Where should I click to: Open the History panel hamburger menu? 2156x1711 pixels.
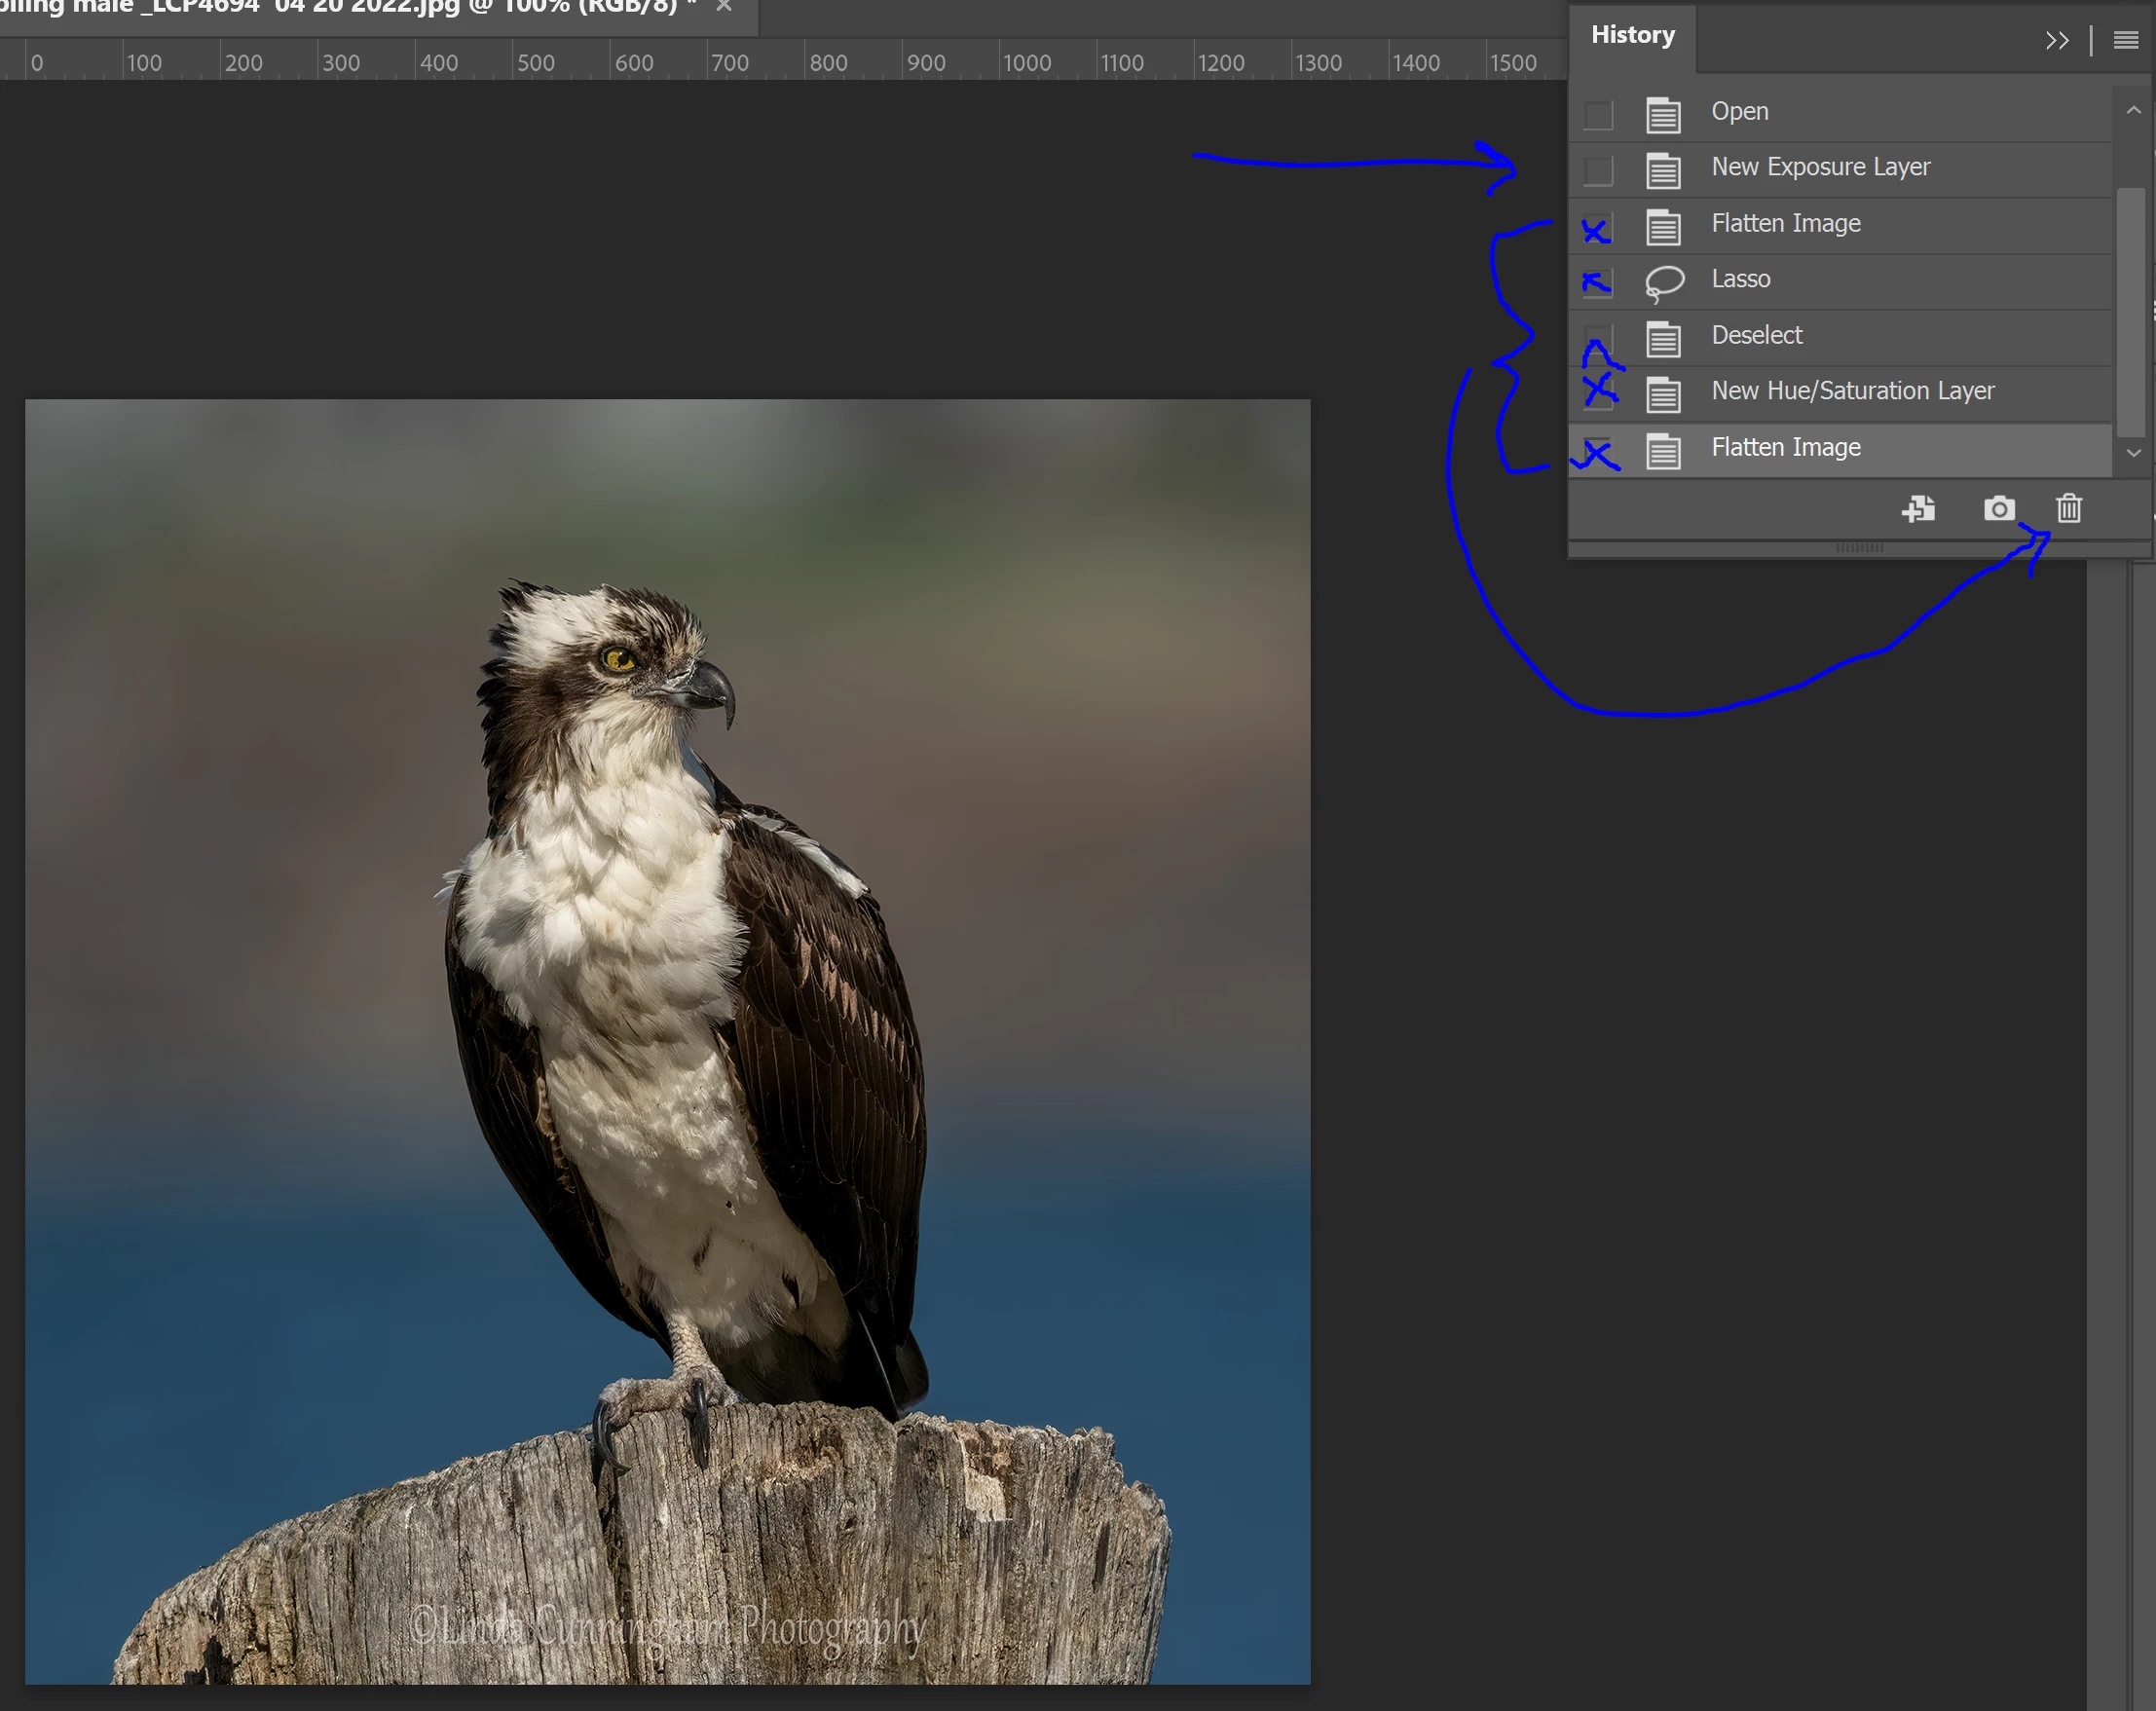2125,41
